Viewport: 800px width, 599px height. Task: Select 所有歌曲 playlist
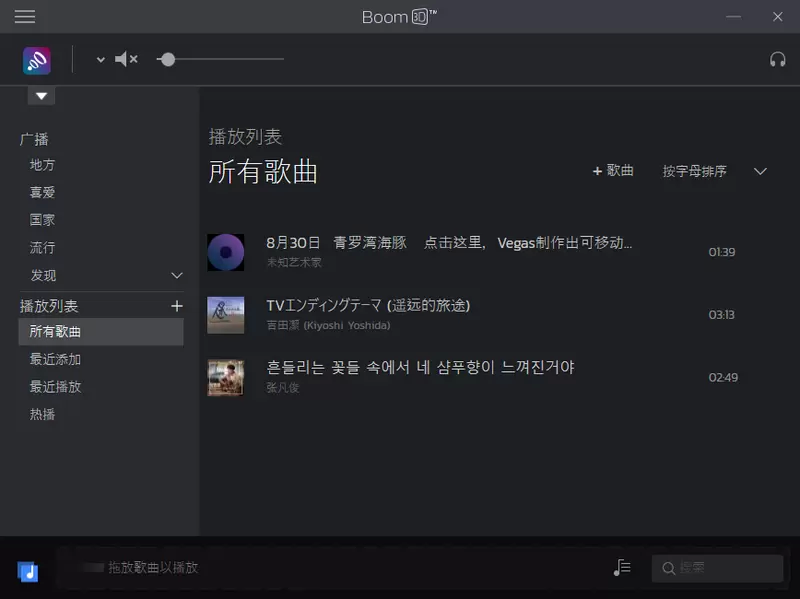tap(101, 332)
